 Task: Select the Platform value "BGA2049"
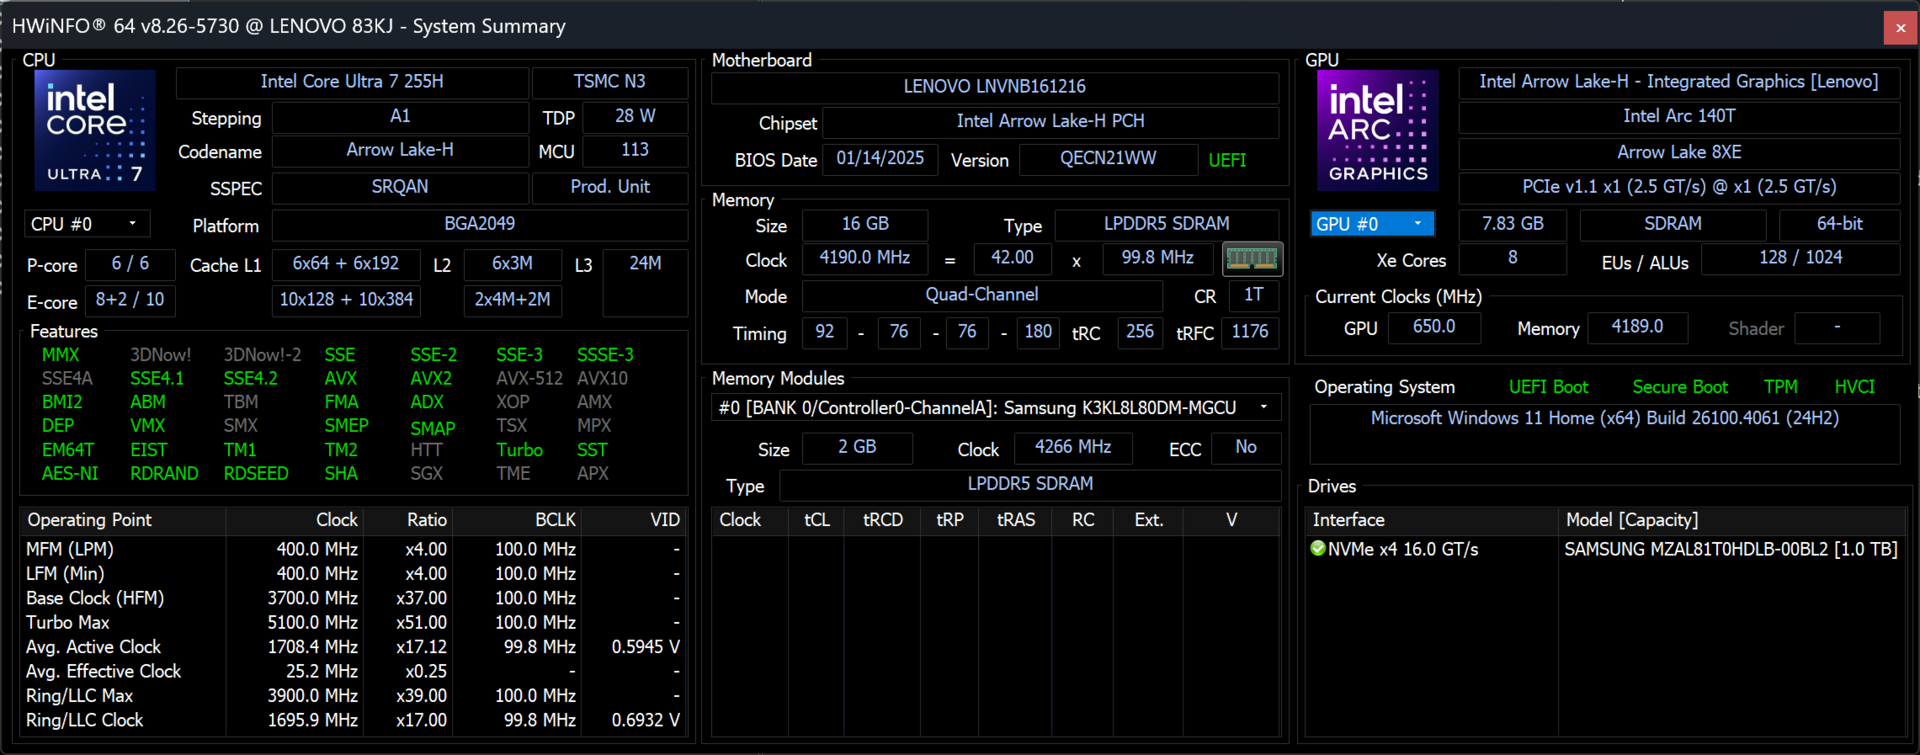tap(480, 225)
